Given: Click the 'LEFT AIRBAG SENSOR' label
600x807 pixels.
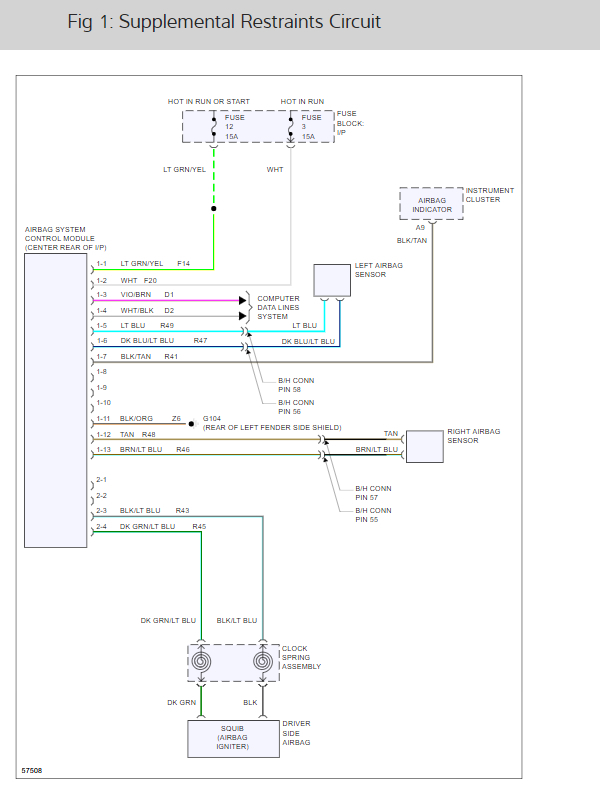Looking at the screenshot, I should [379, 270].
